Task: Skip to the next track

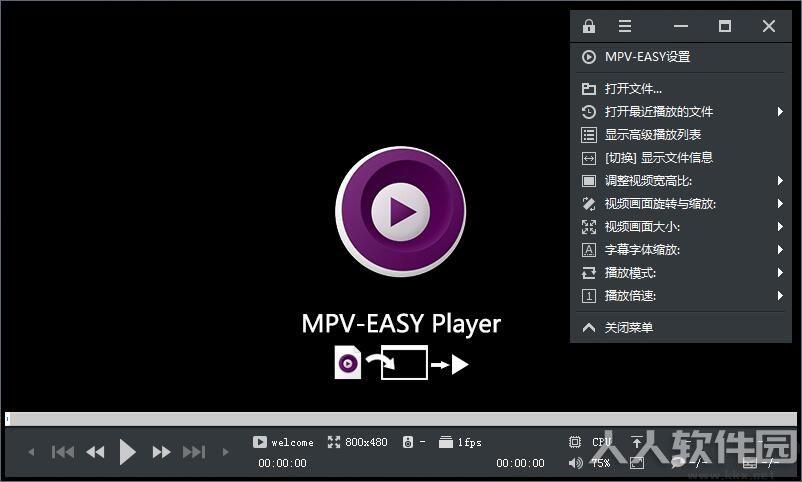Action: click(x=194, y=452)
